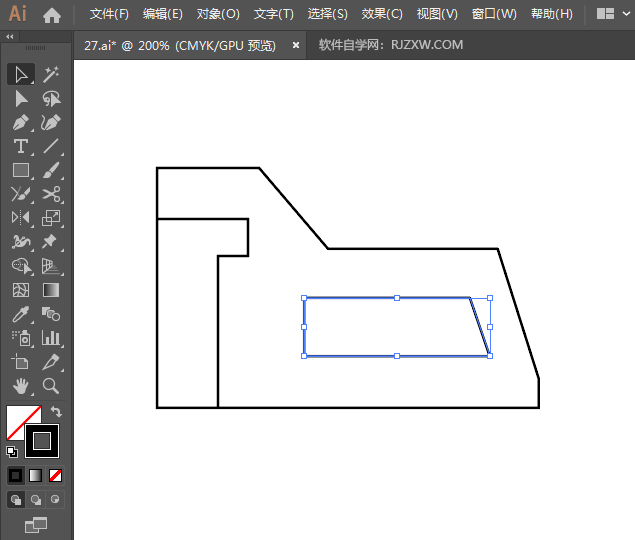Select the Magic Wand tool

pos(51,74)
